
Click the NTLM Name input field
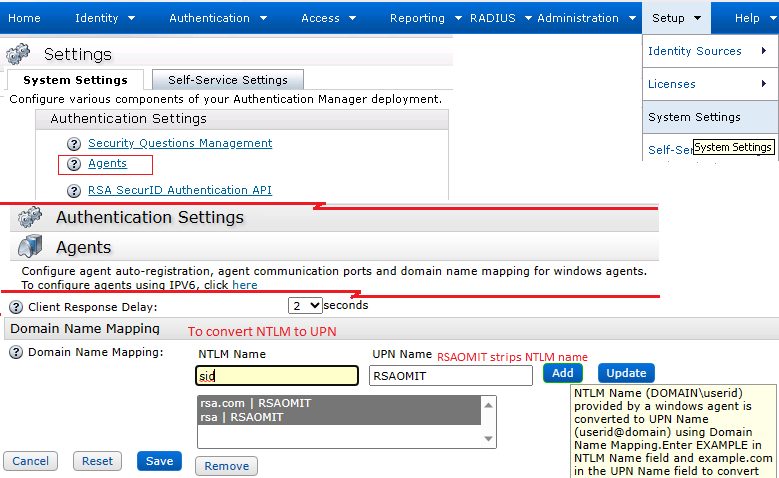point(276,376)
